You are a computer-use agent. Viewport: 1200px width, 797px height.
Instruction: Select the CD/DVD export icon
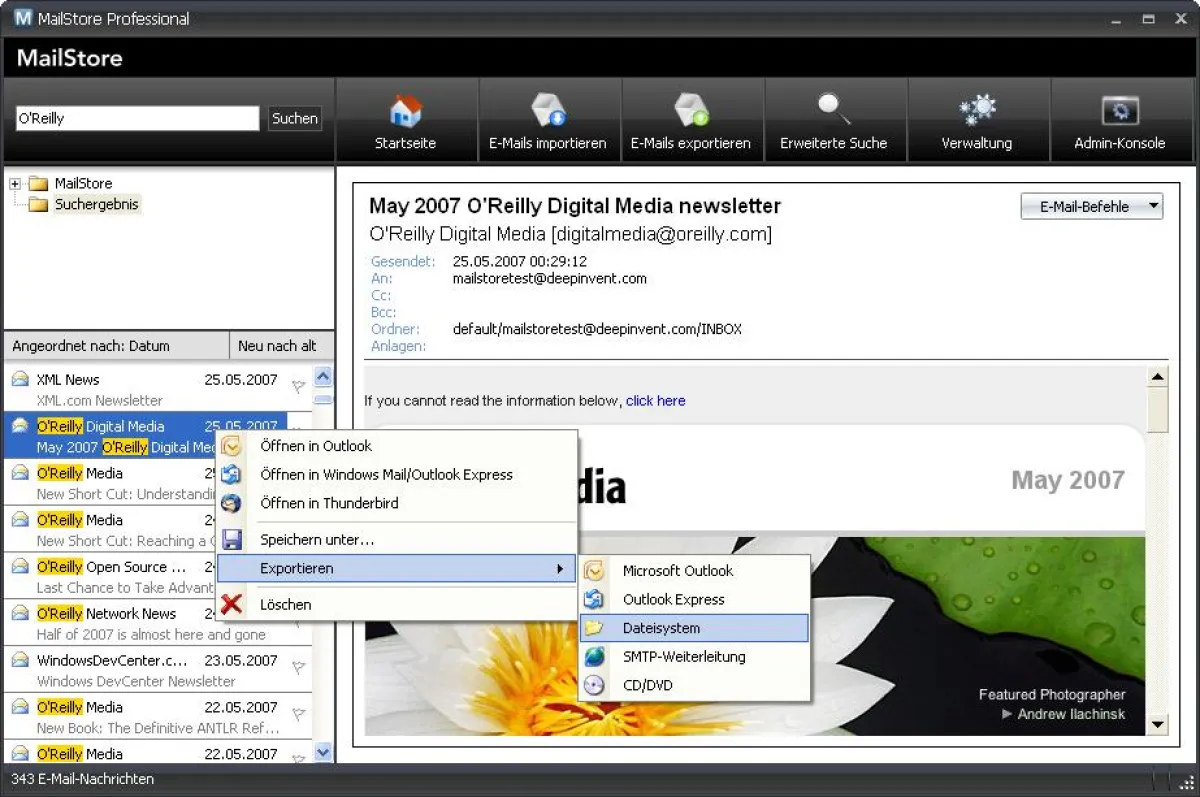pyautogui.click(x=594, y=686)
